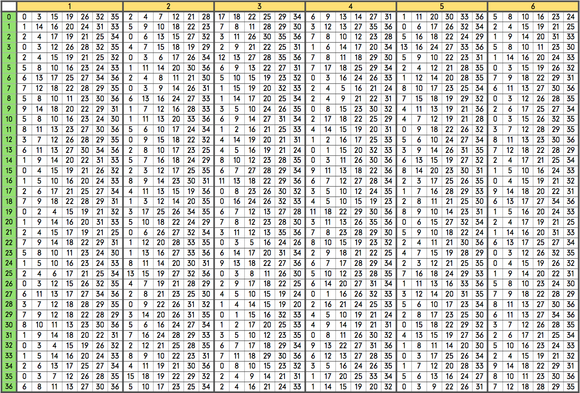This screenshot has height=393, width=580.
Task: Select value 0 in row 10, group 6
Action: 495,119
